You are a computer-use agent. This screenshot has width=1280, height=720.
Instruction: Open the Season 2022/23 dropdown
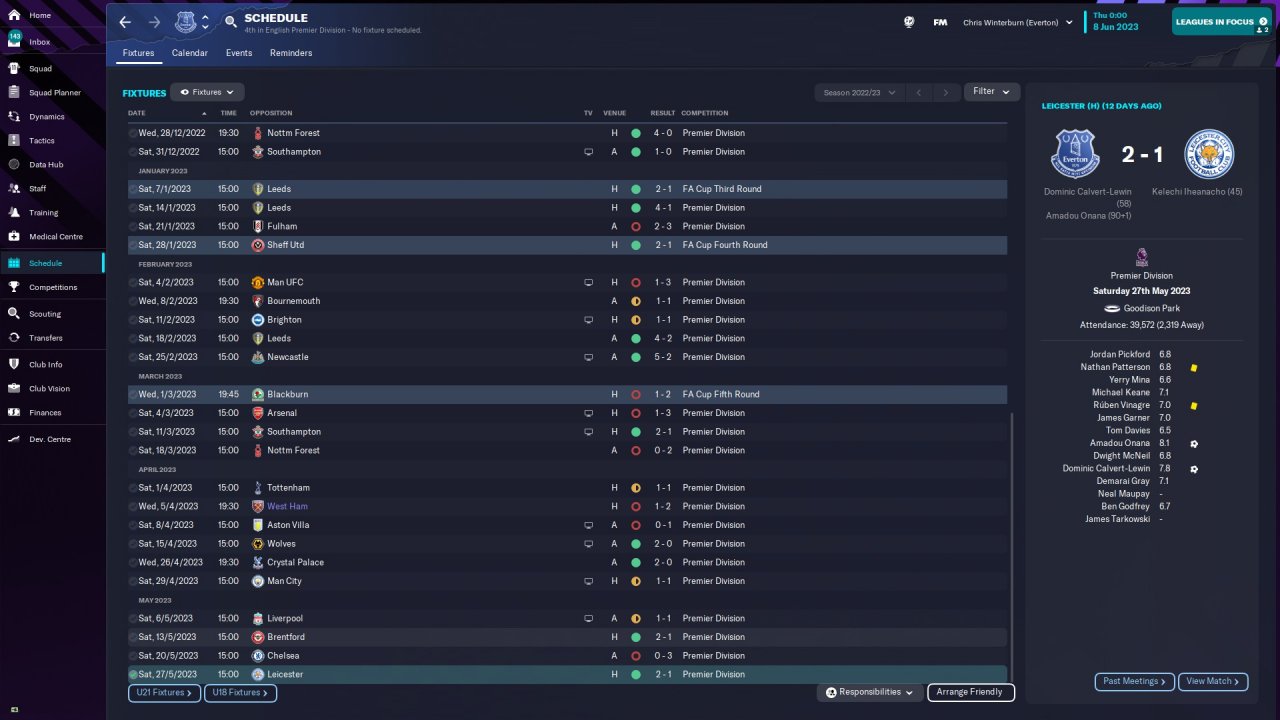pyautogui.click(x=859, y=93)
